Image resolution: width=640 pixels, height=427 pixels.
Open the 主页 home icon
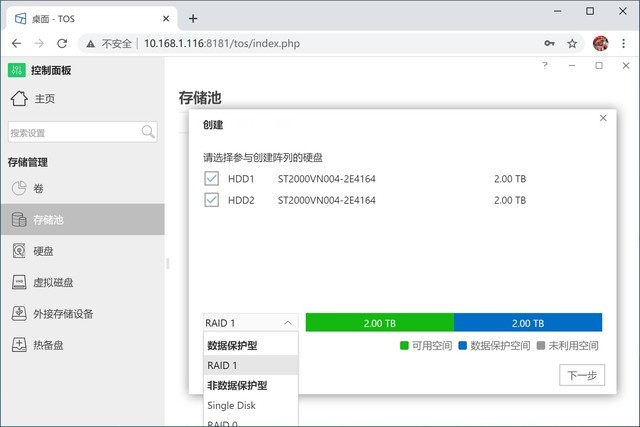pyautogui.click(x=19, y=98)
